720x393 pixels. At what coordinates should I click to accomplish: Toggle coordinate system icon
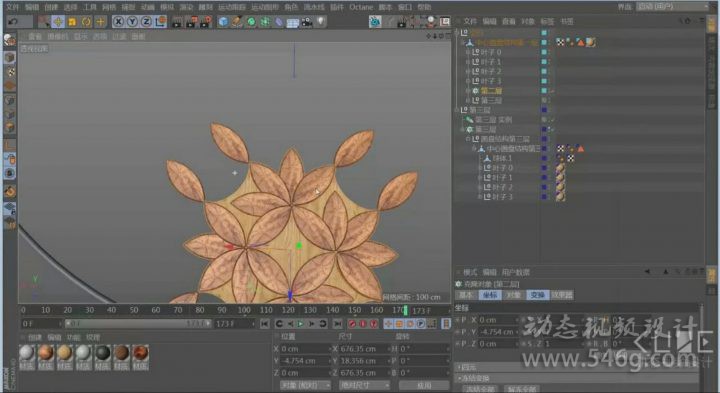[x=160, y=22]
